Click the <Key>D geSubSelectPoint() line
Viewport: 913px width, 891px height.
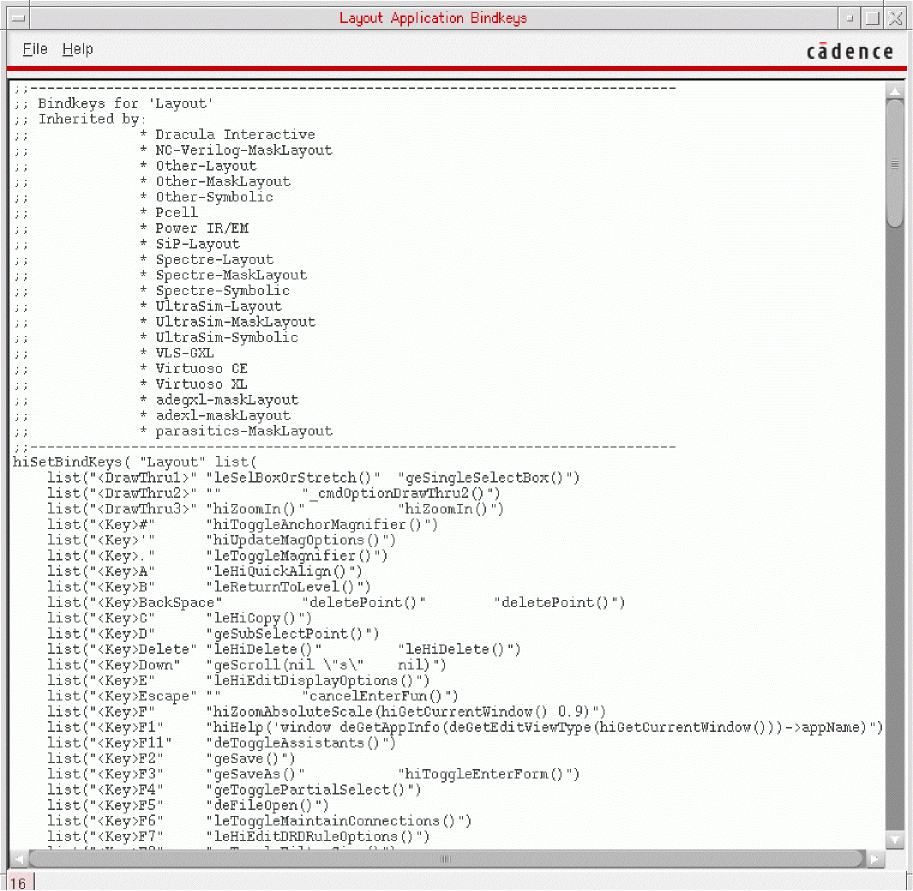coord(214,634)
